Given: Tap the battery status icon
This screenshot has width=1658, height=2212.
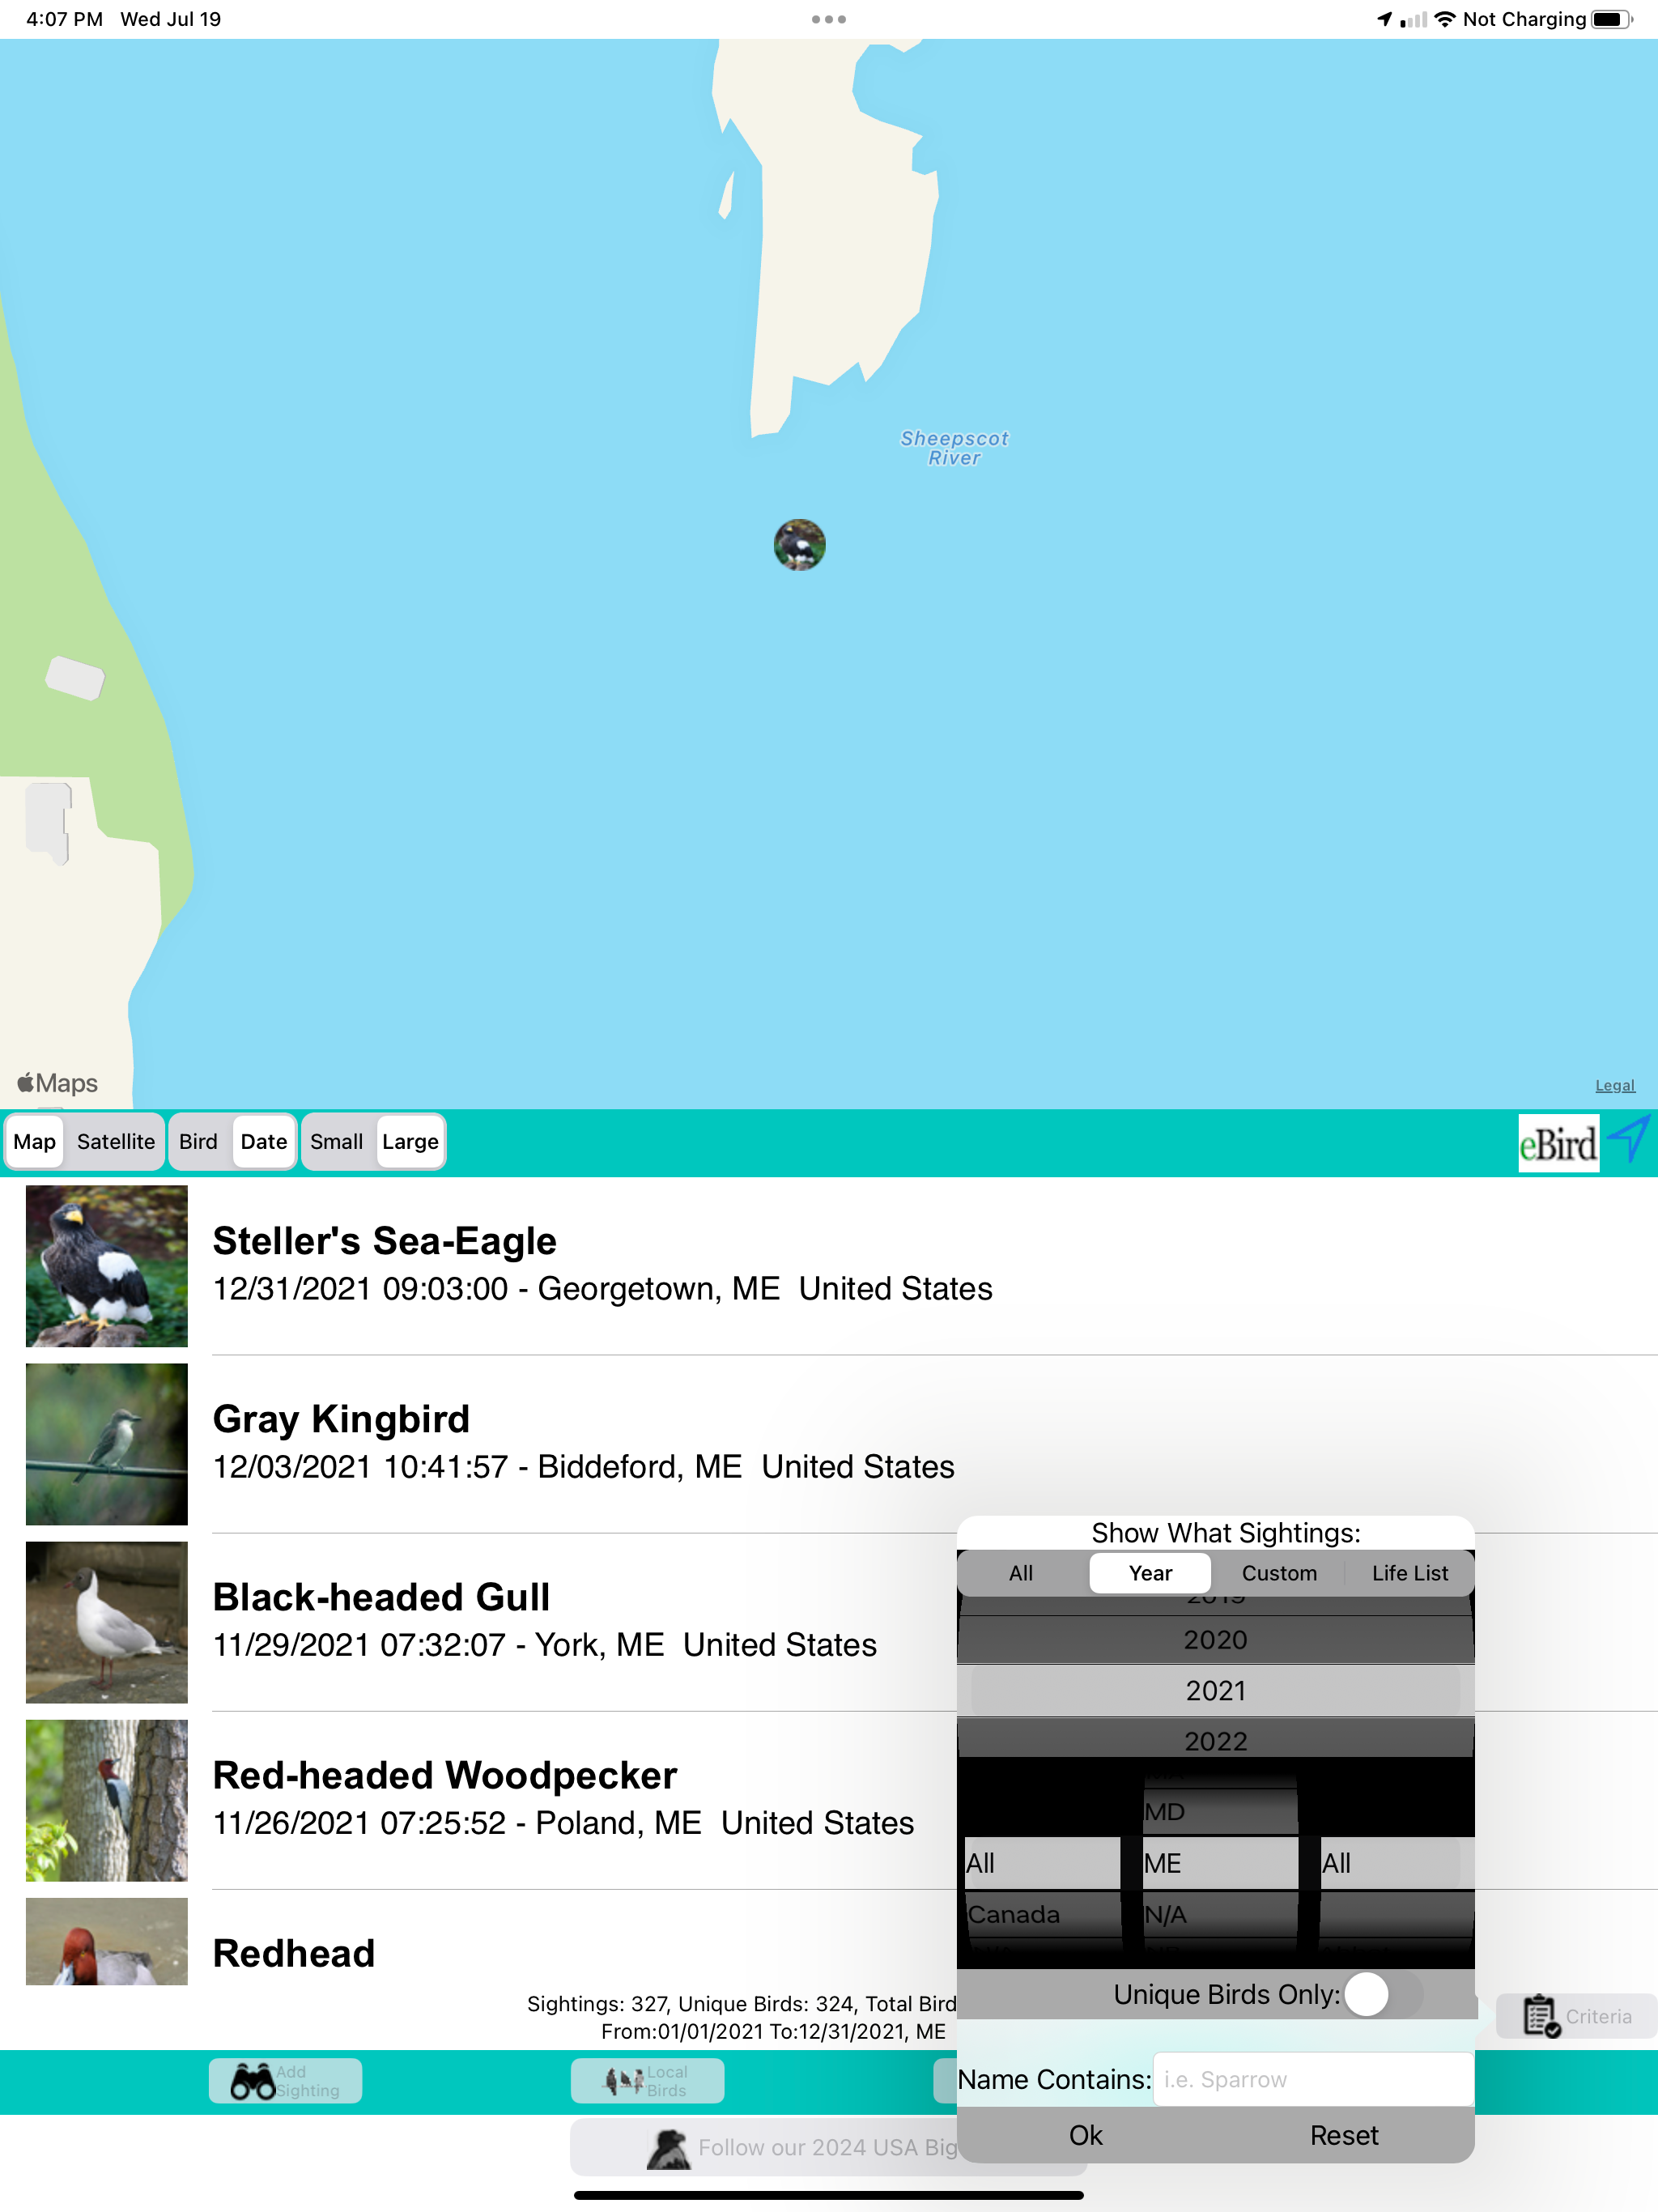Looking at the screenshot, I should (1612, 19).
